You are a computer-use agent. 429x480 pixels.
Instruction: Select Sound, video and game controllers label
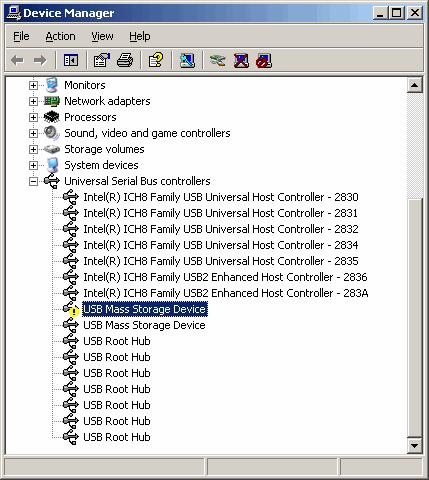147,133
